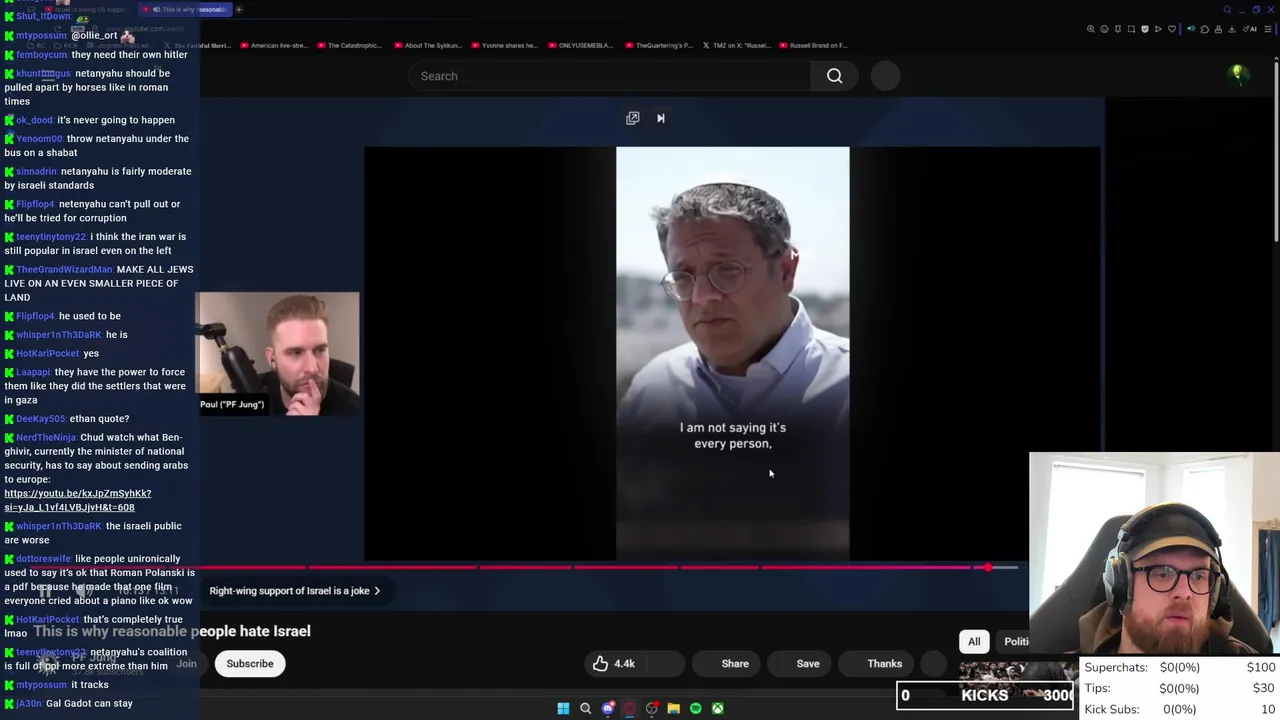This screenshot has height=720, width=1280.
Task: Open bookmark 'Yvonne shares he...'
Action: point(504,45)
